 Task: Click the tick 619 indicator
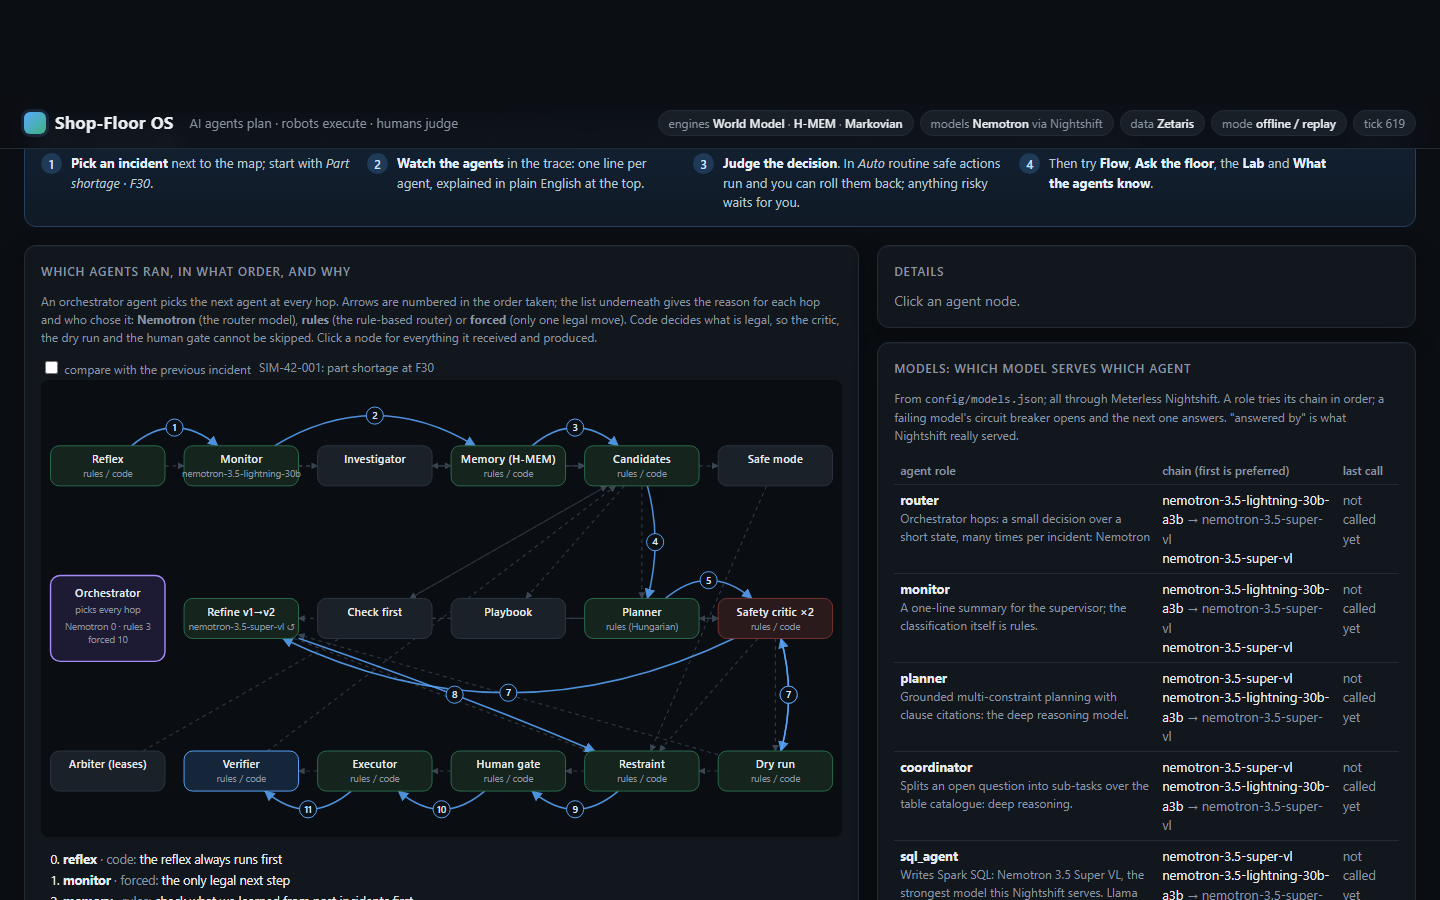click(1384, 124)
